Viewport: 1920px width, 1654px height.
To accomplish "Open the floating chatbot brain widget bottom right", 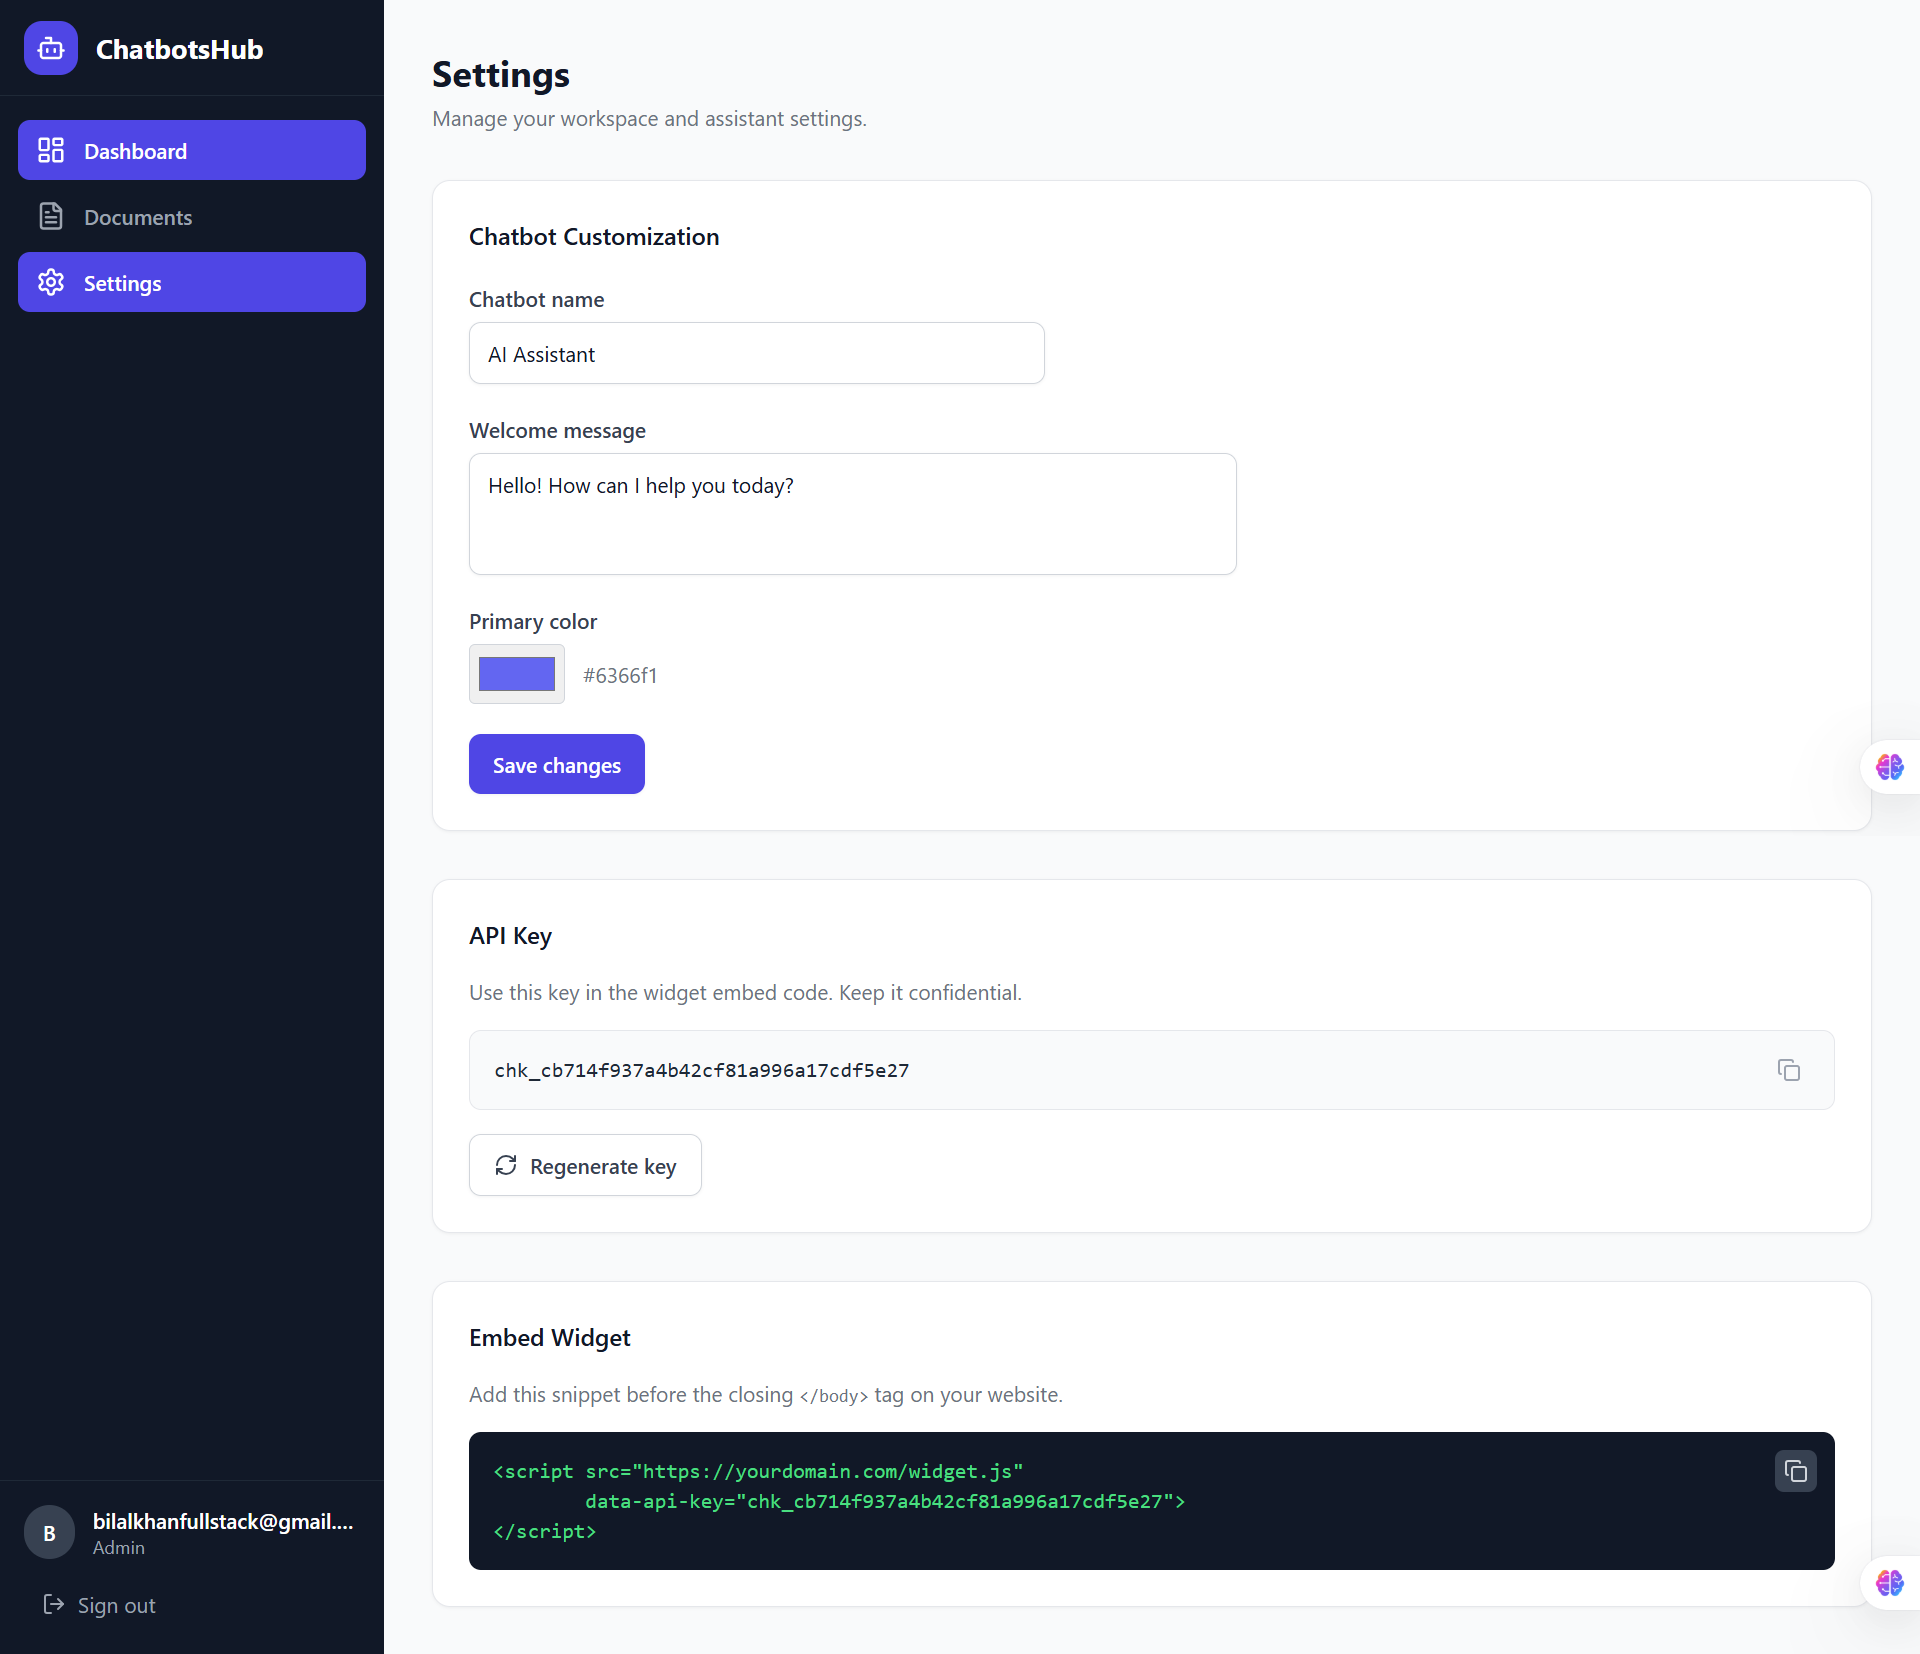I will (1889, 1583).
